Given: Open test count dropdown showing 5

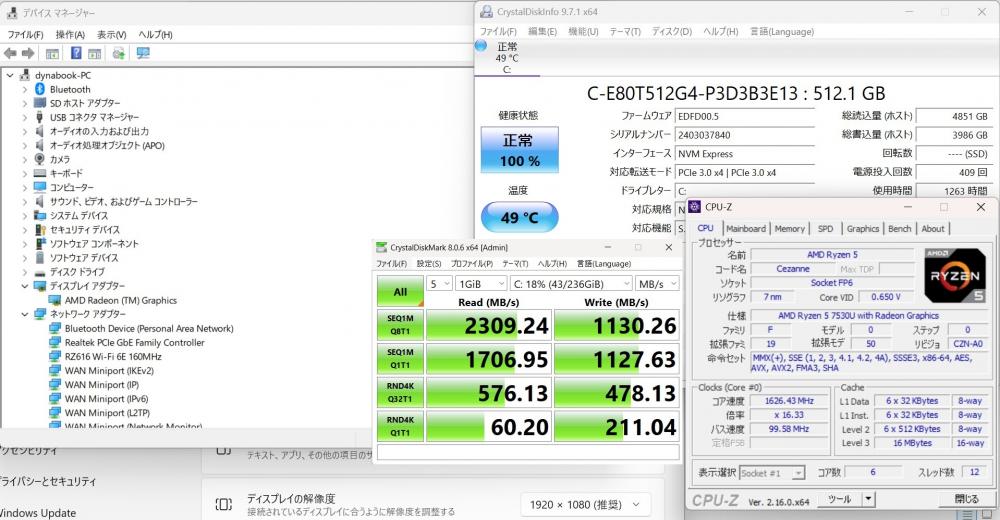Looking at the screenshot, I should 439,284.
